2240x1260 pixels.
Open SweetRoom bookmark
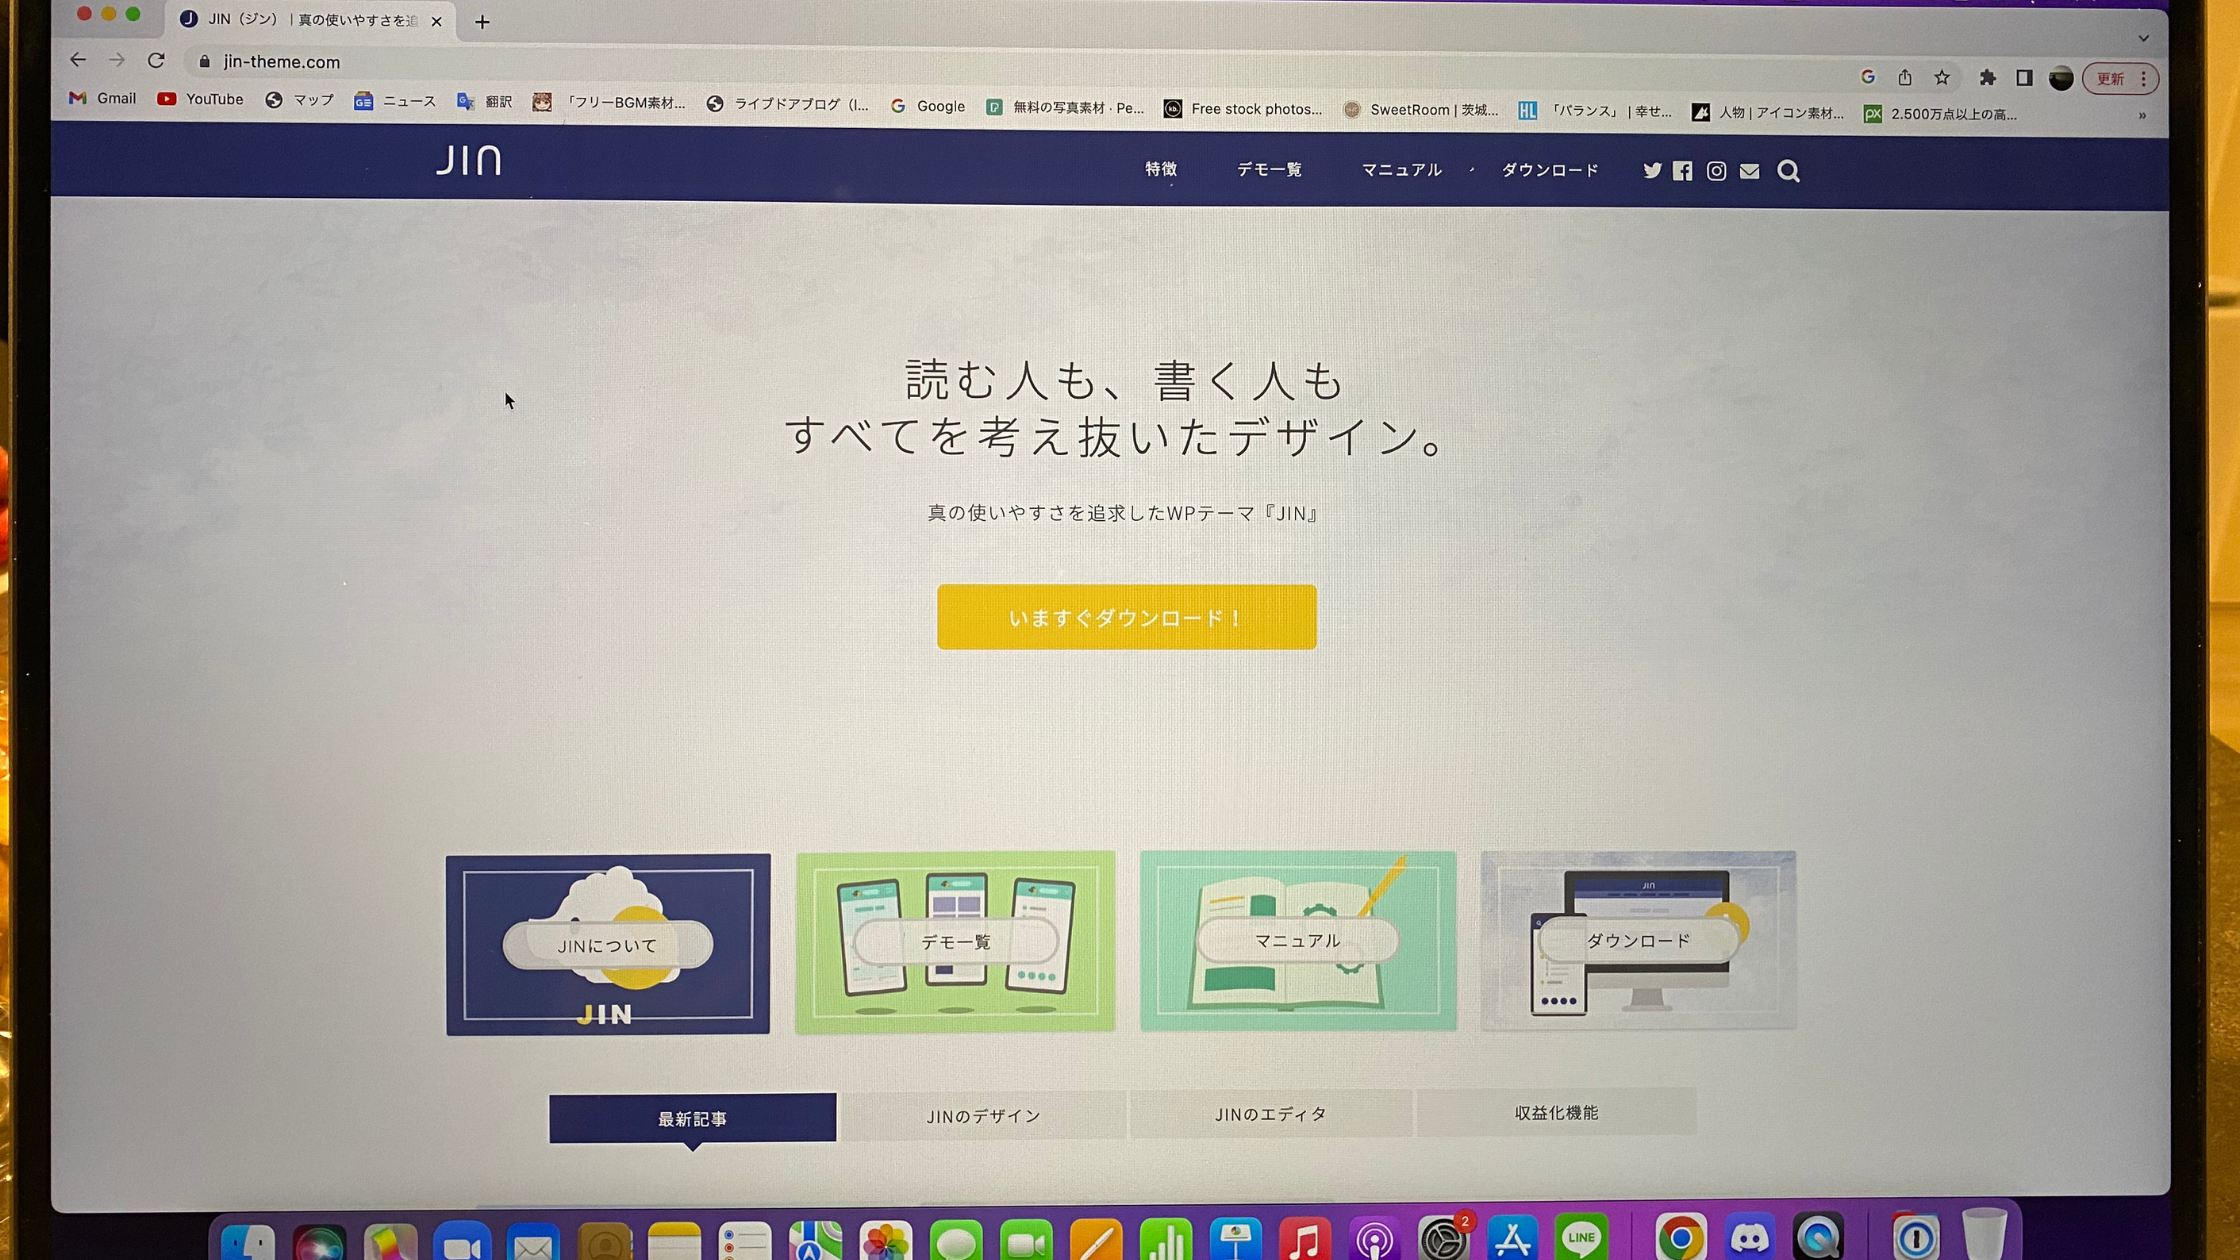pos(1420,110)
